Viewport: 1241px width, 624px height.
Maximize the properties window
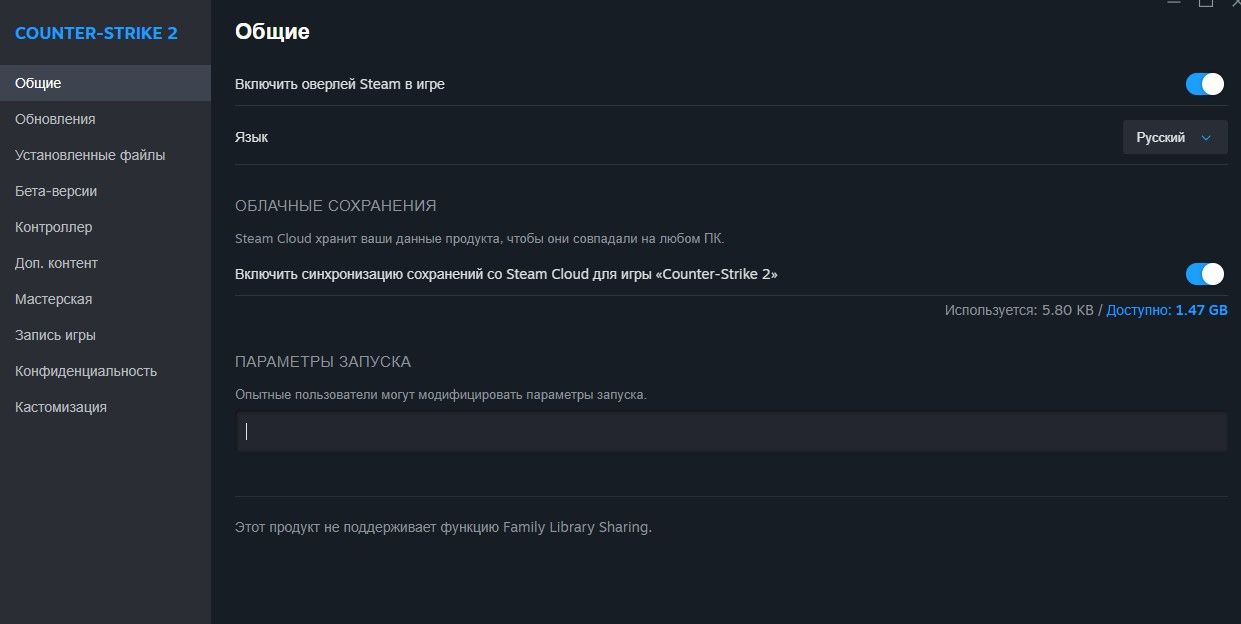pyautogui.click(x=1205, y=4)
